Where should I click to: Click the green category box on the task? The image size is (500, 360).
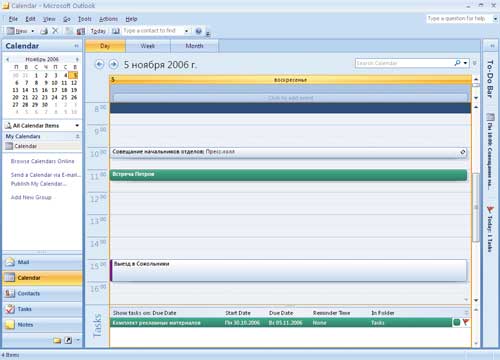click(x=457, y=322)
